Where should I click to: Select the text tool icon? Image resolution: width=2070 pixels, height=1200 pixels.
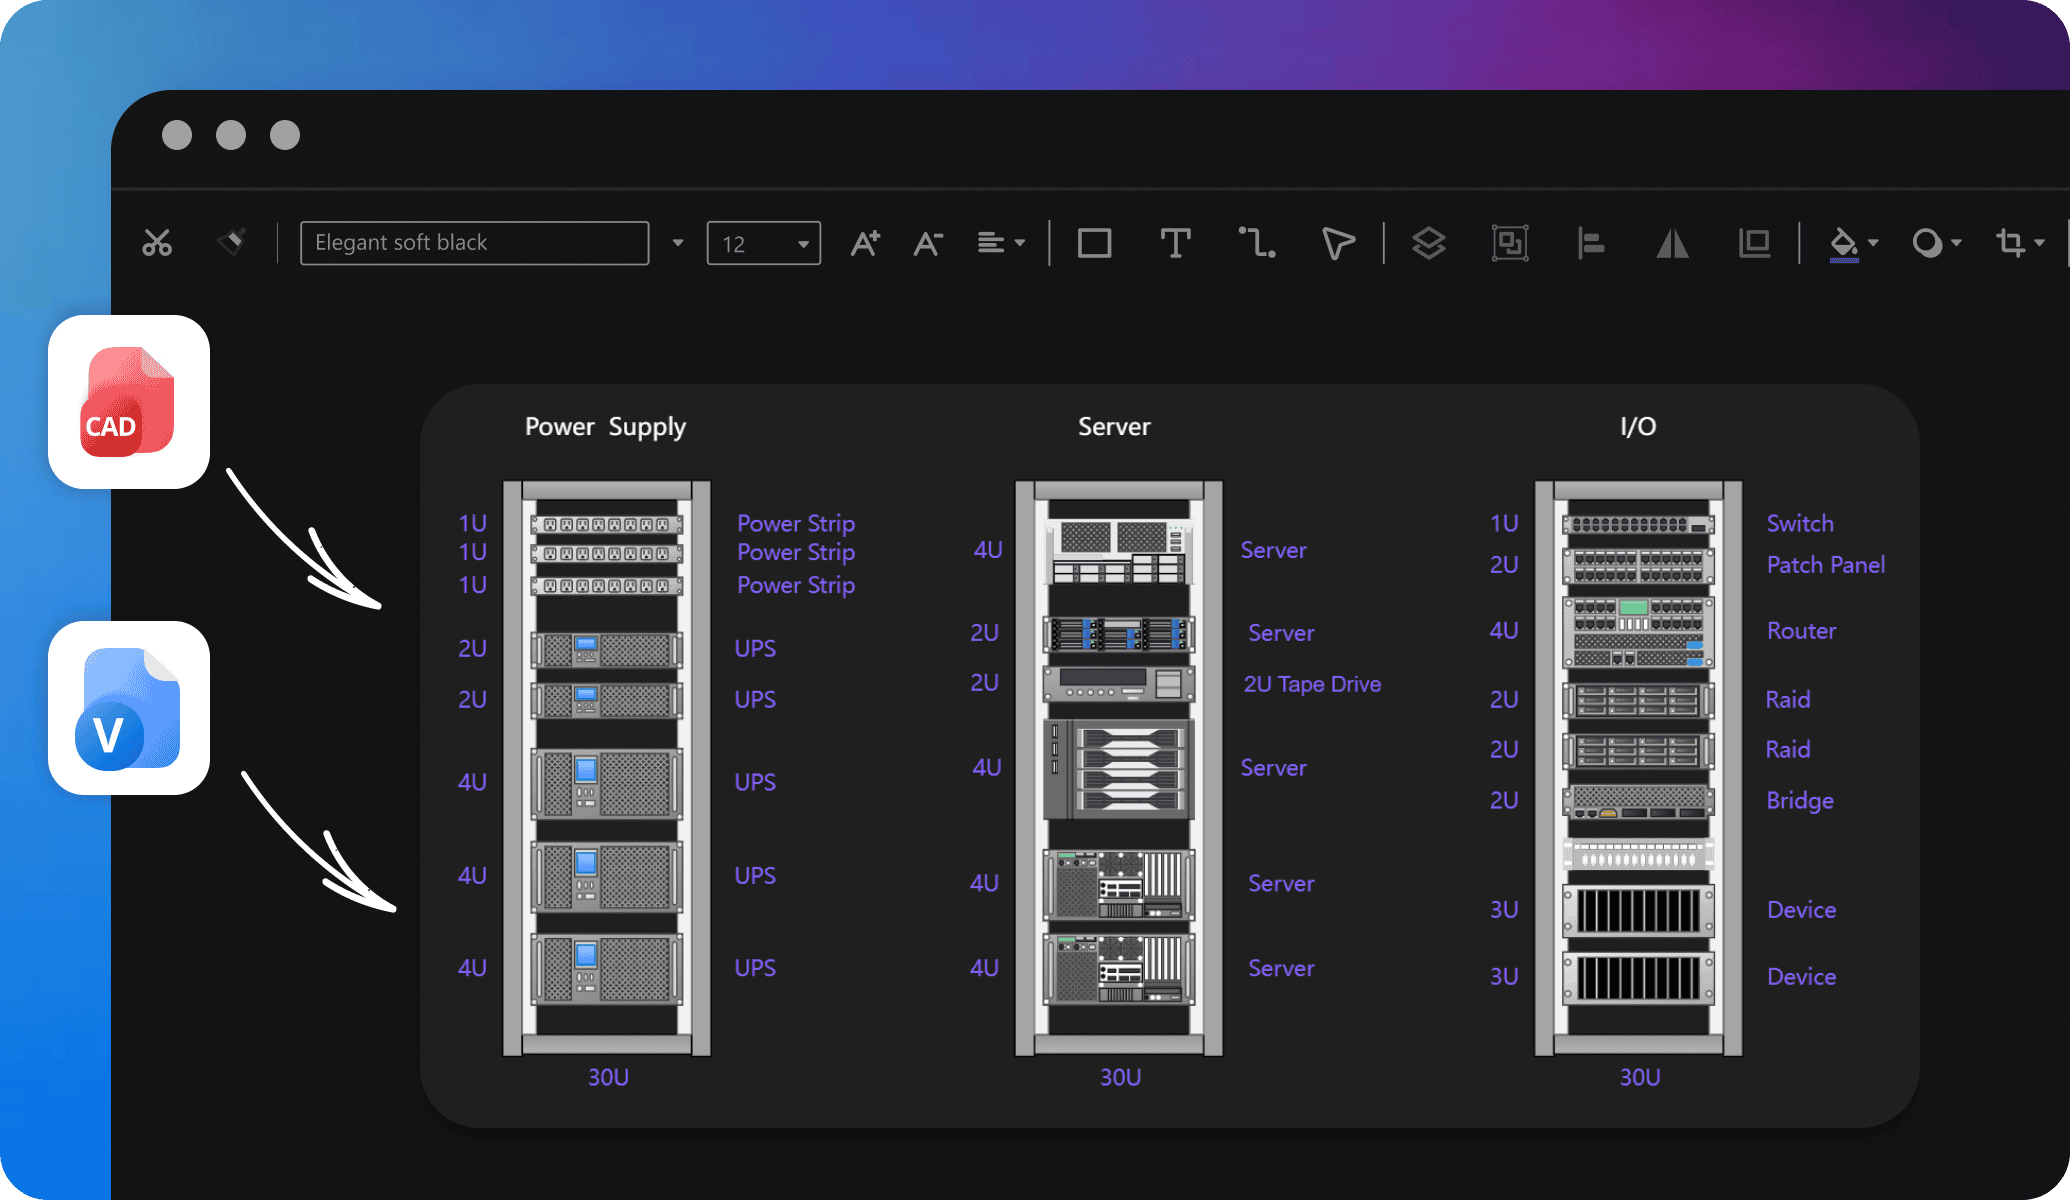1171,241
